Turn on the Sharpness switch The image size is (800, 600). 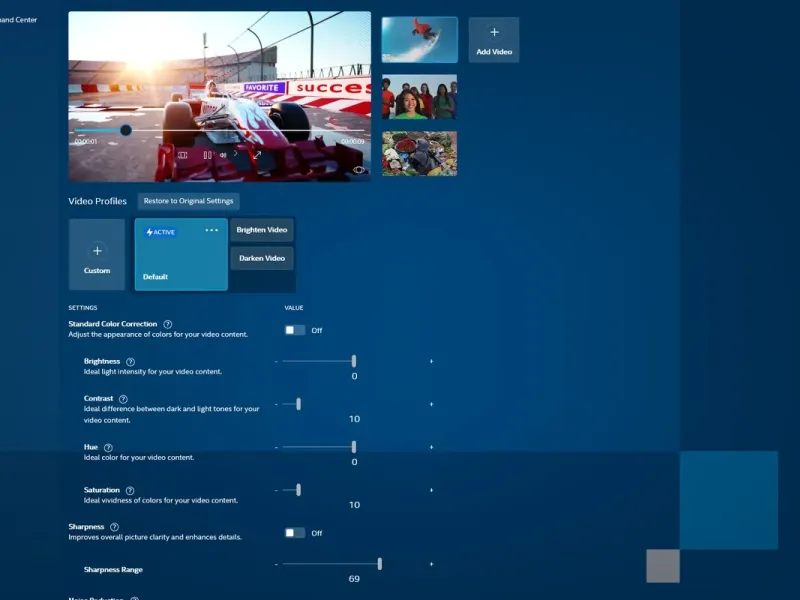point(294,533)
